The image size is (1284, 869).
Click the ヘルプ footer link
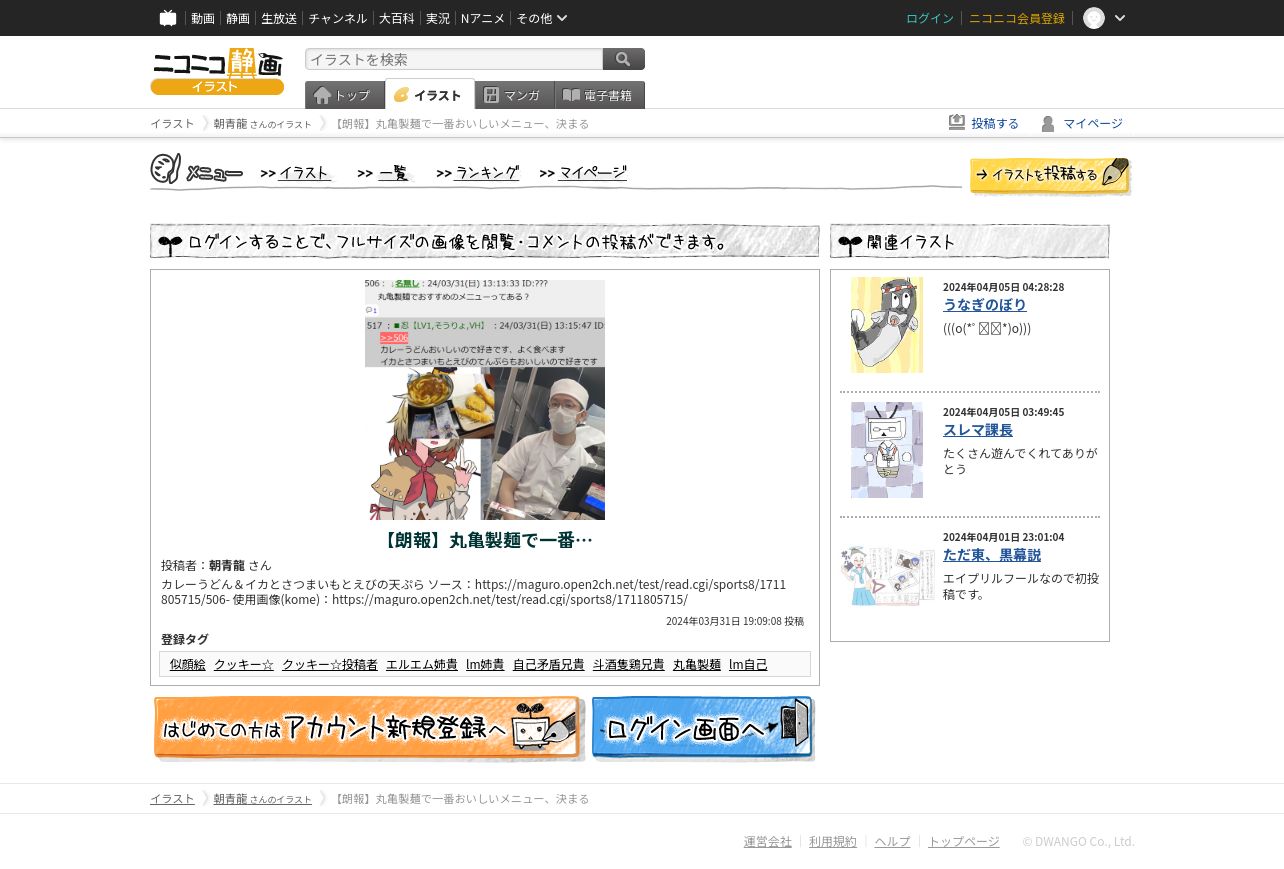[892, 841]
